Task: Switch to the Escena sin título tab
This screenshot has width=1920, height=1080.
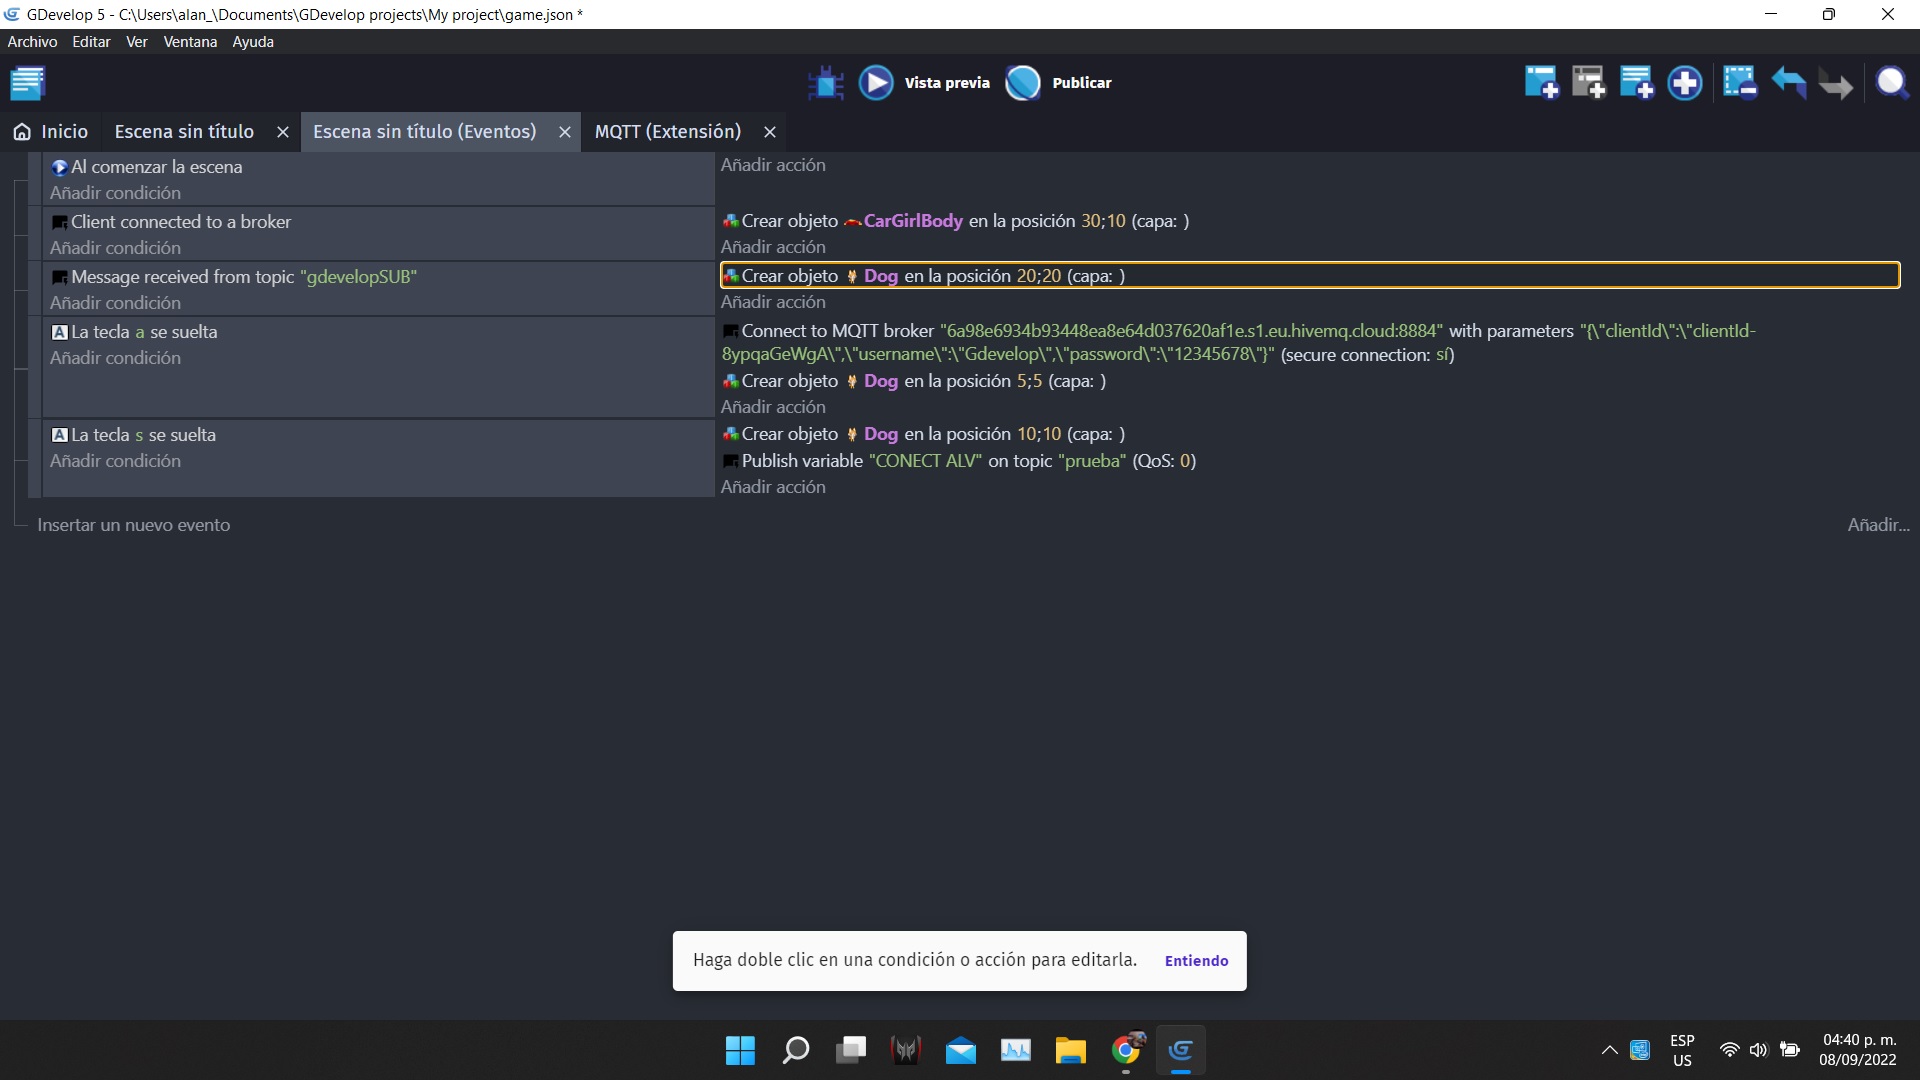Action: [184, 132]
